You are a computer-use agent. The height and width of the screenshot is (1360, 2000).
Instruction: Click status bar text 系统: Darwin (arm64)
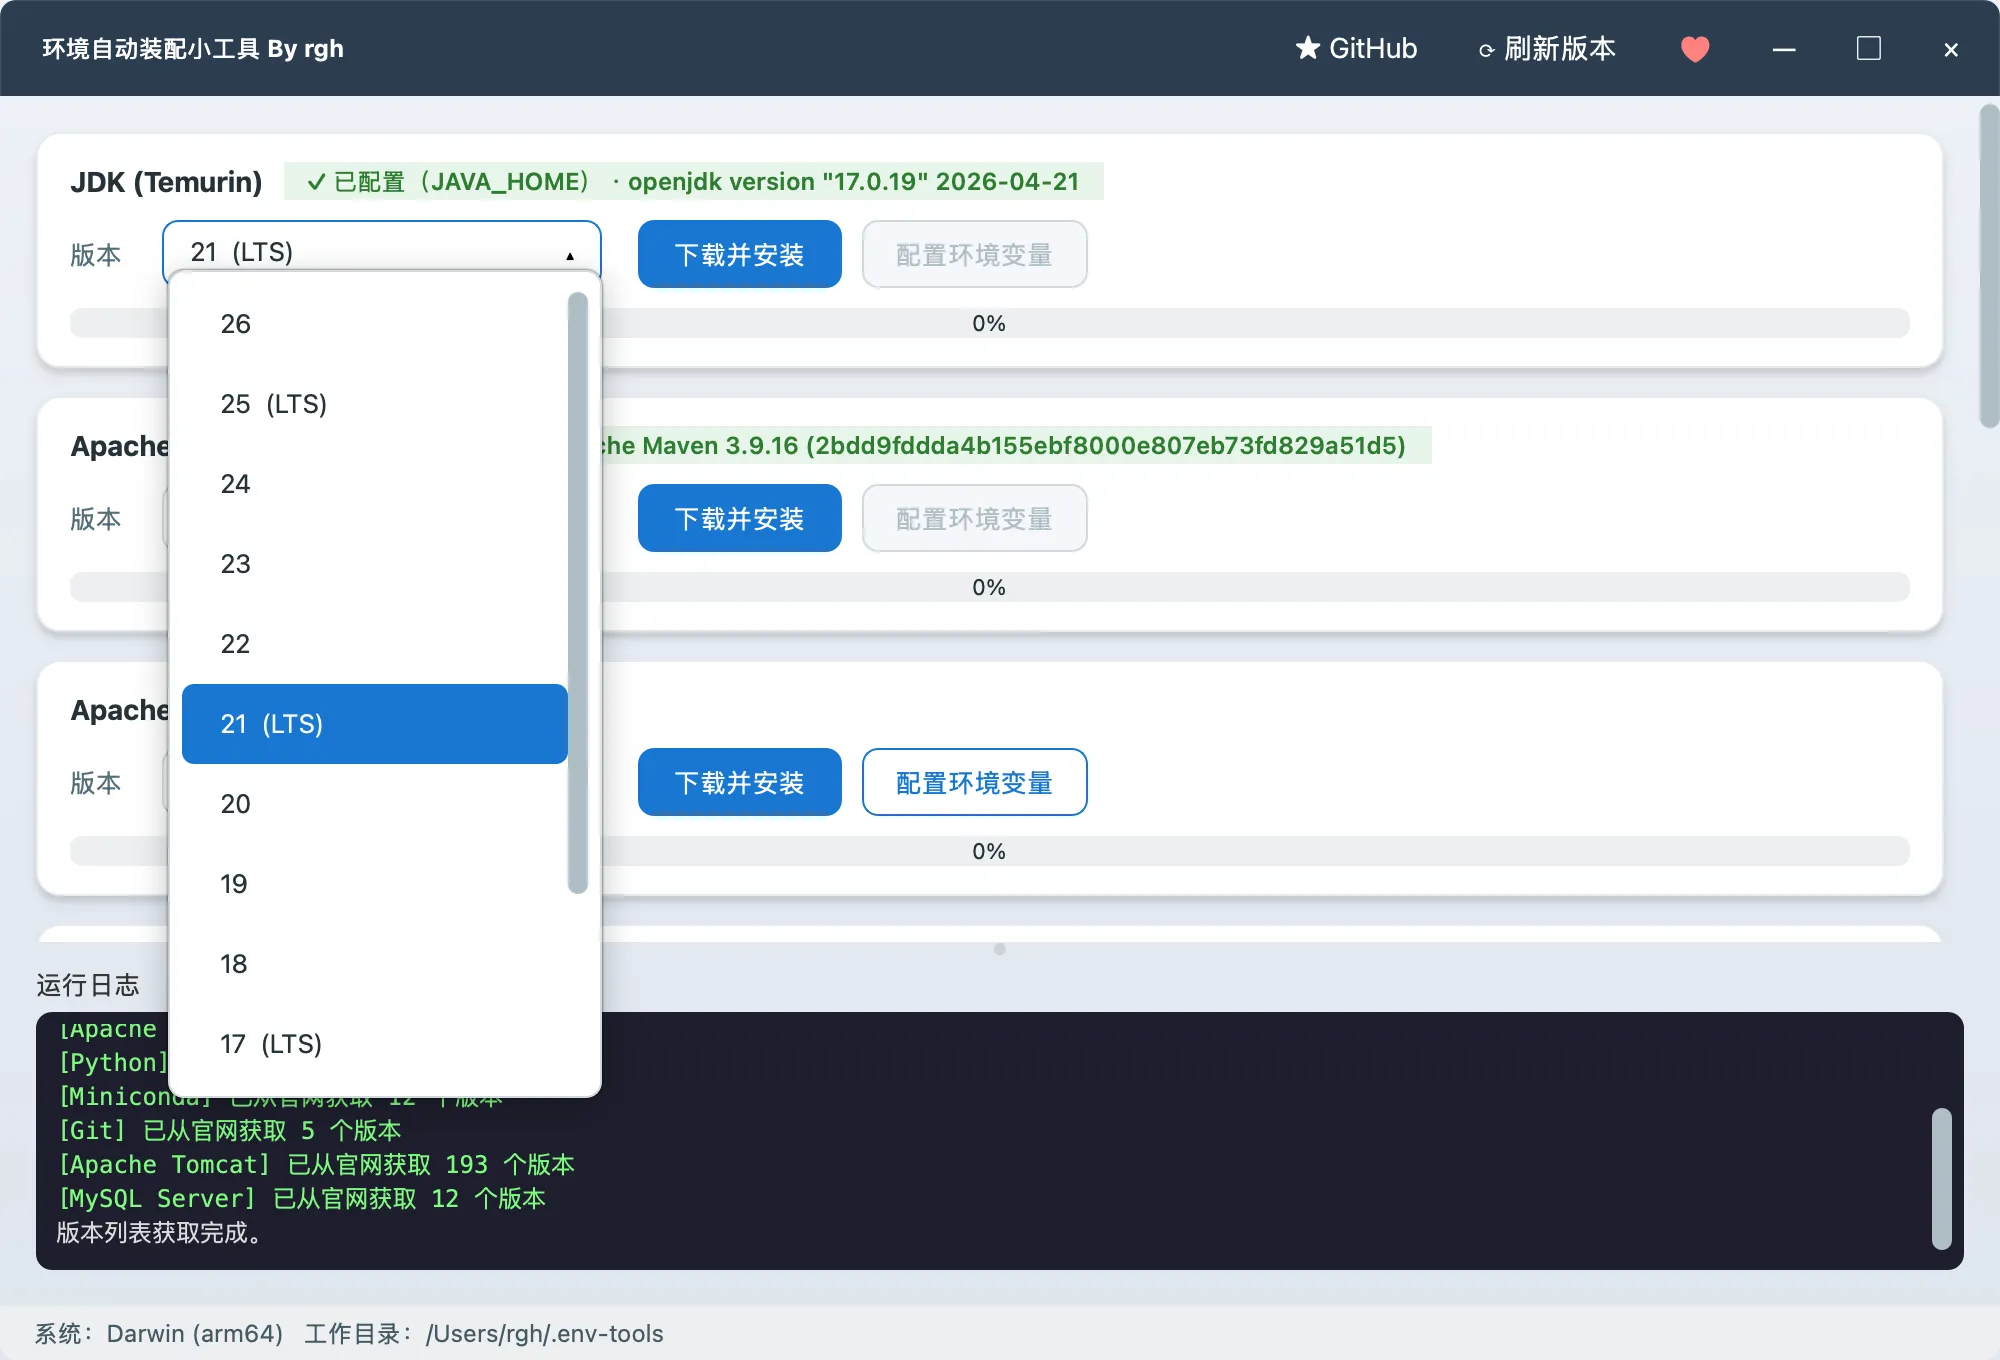159,1333
